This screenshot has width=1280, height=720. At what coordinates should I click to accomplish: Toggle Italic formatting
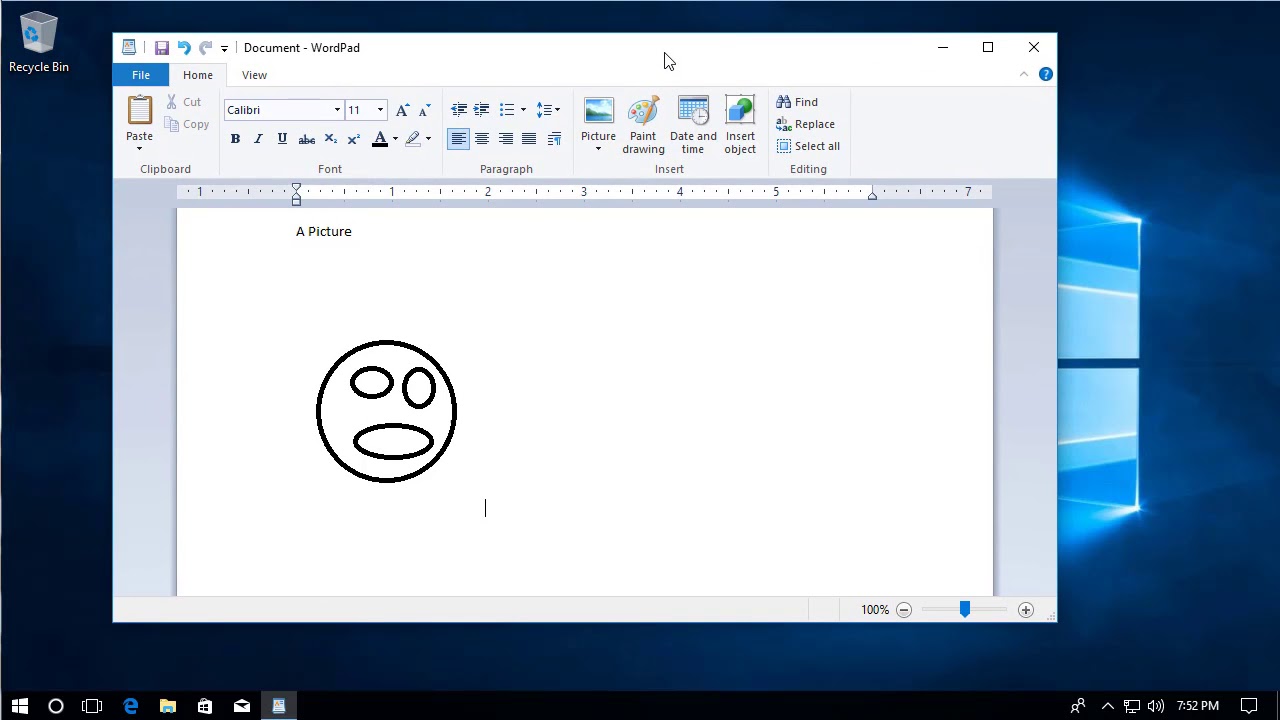258,139
